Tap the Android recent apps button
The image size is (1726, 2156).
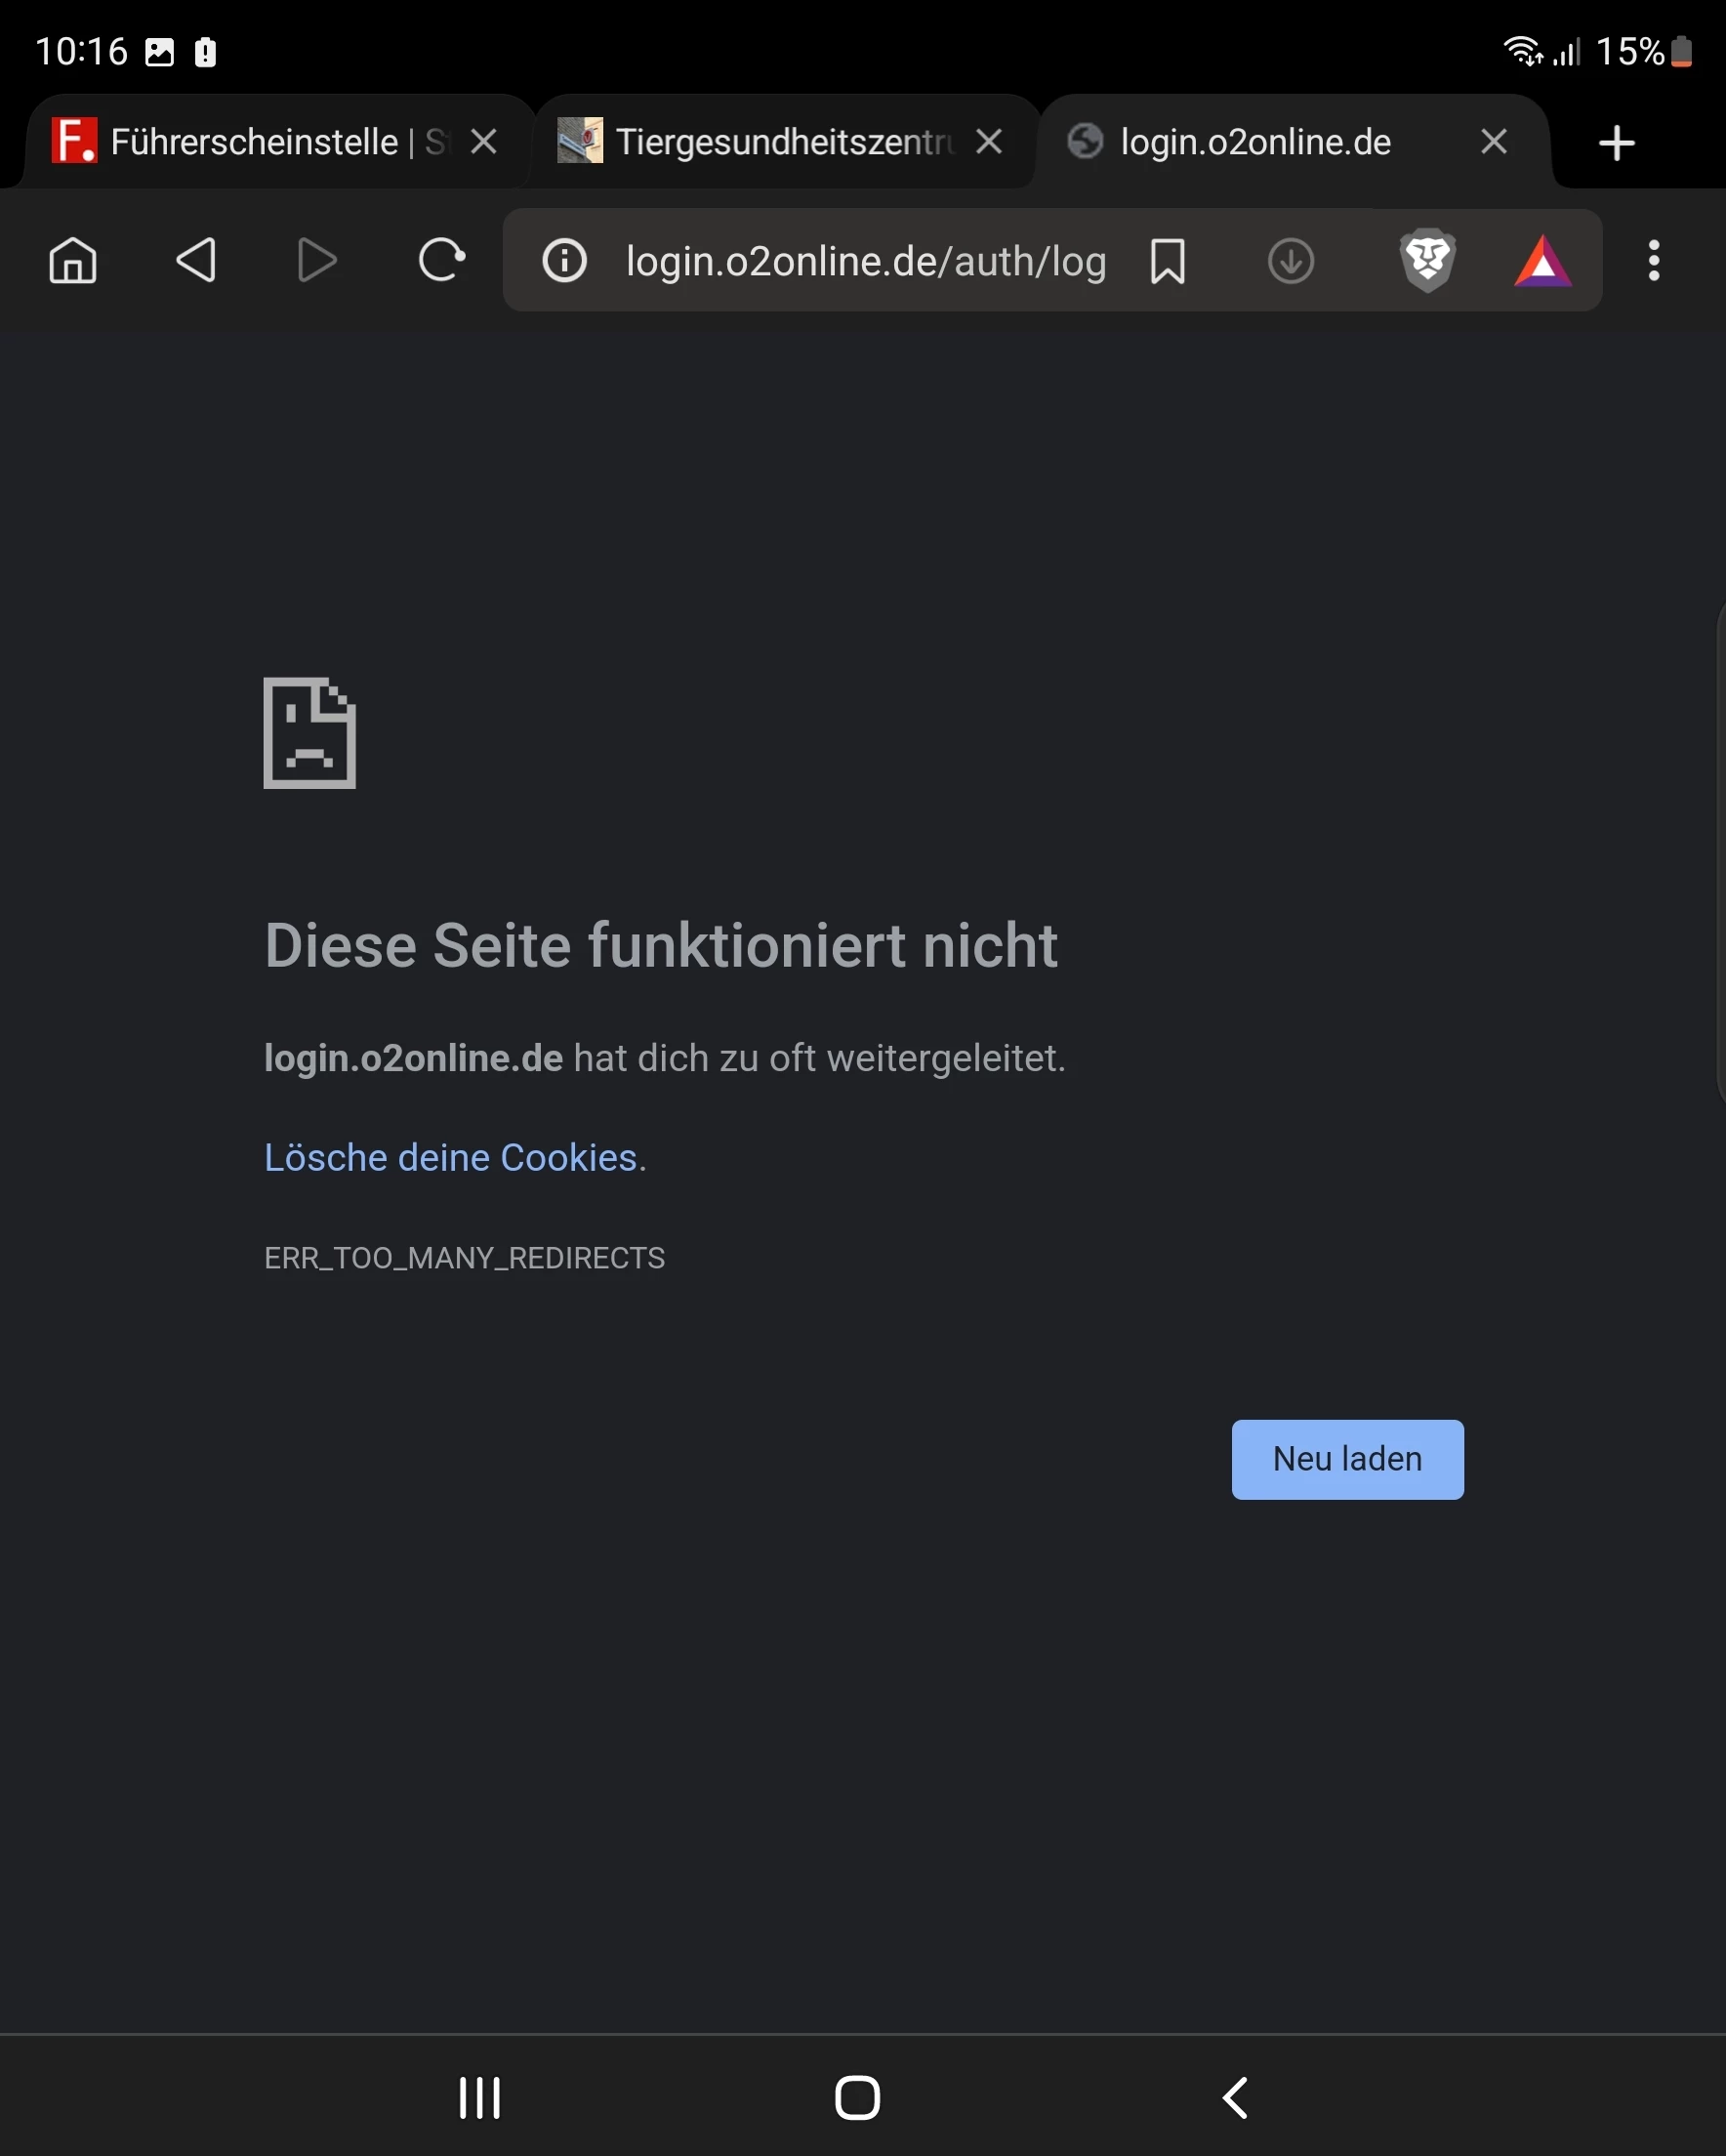[x=480, y=2097]
